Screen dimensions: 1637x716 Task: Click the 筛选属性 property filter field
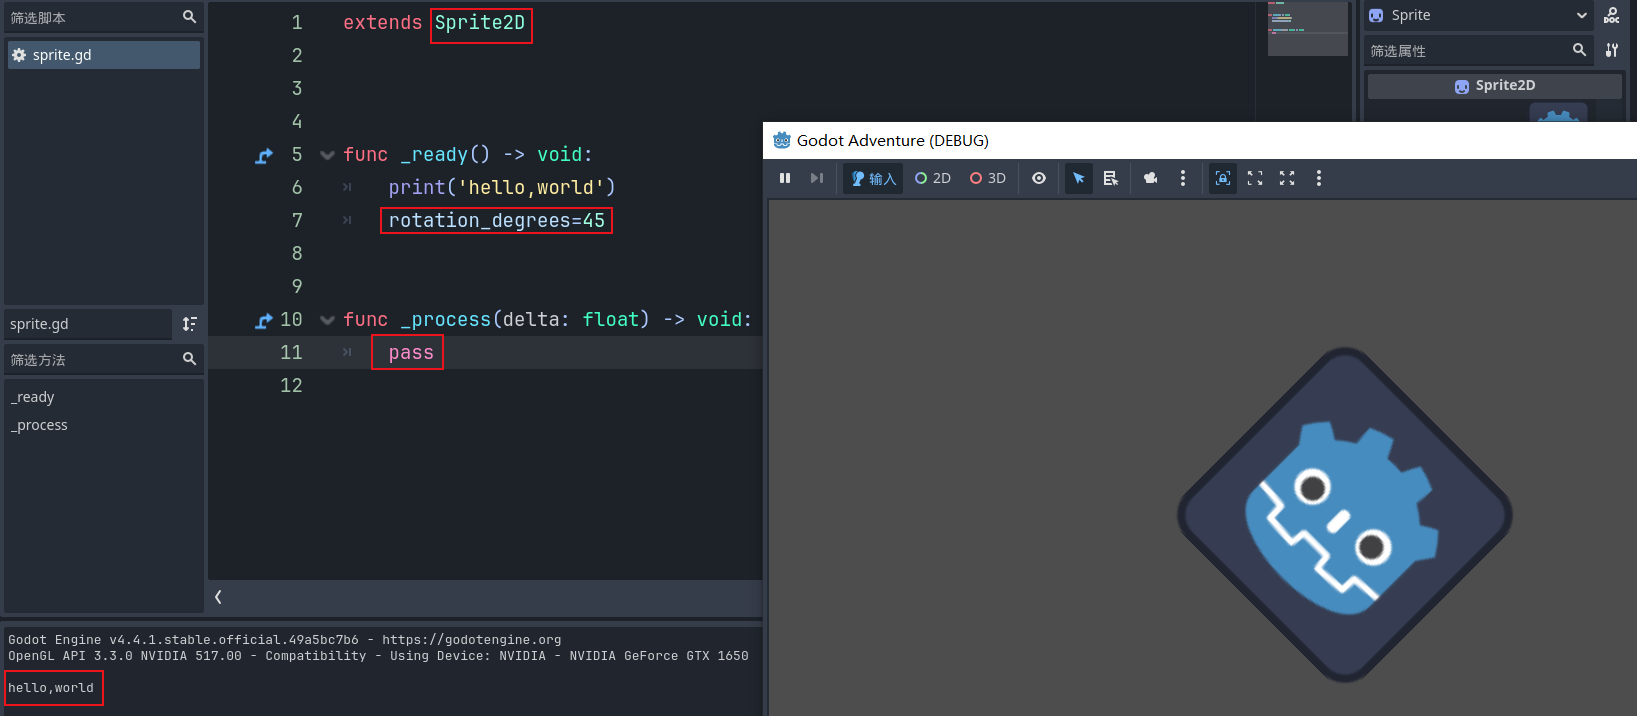[x=1478, y=50]
